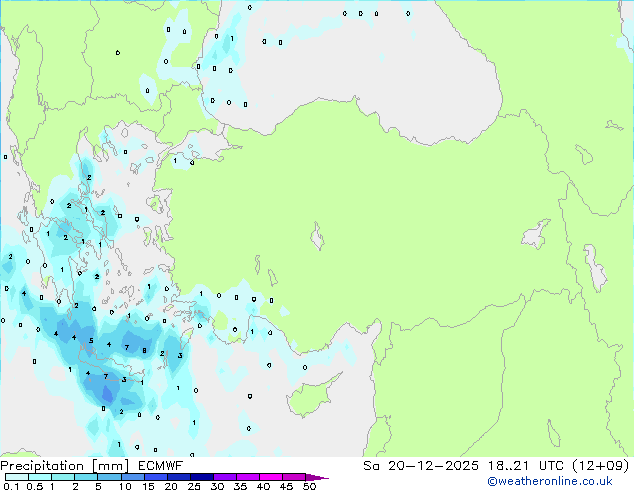Pick the 0.1–0.5 mm legend swatch
Image resolution: width=634 pixels, height=490 pixels.
pos(17,477)
